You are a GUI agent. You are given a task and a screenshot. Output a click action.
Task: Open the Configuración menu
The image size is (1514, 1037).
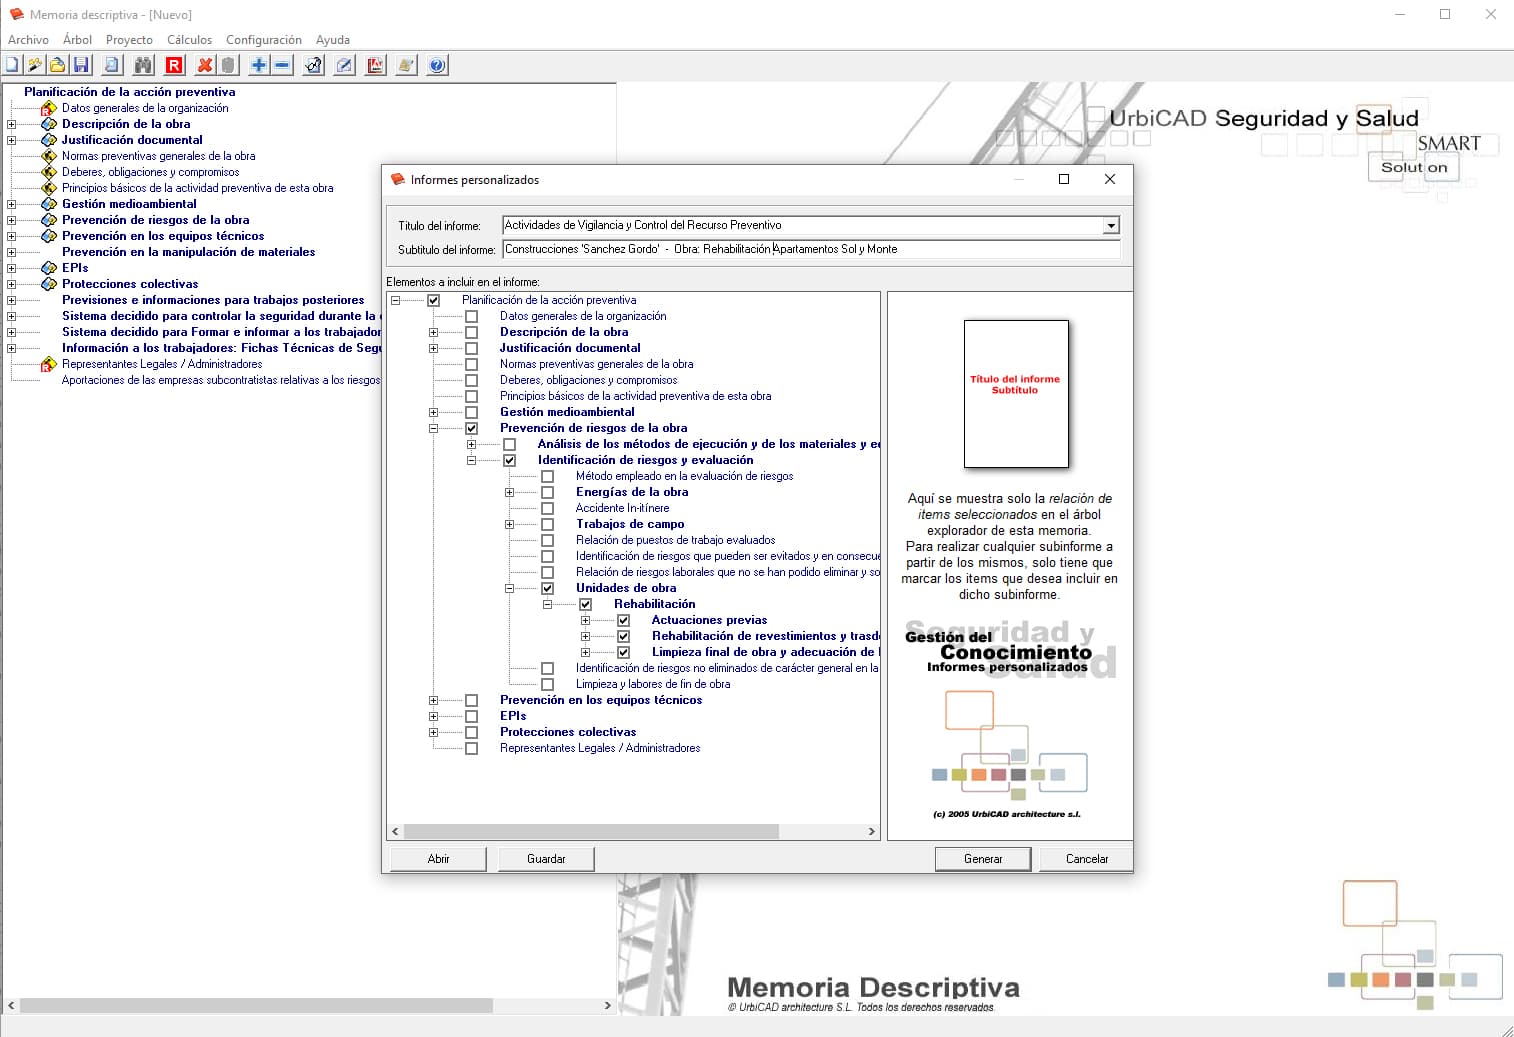click(x=264, y=40)
